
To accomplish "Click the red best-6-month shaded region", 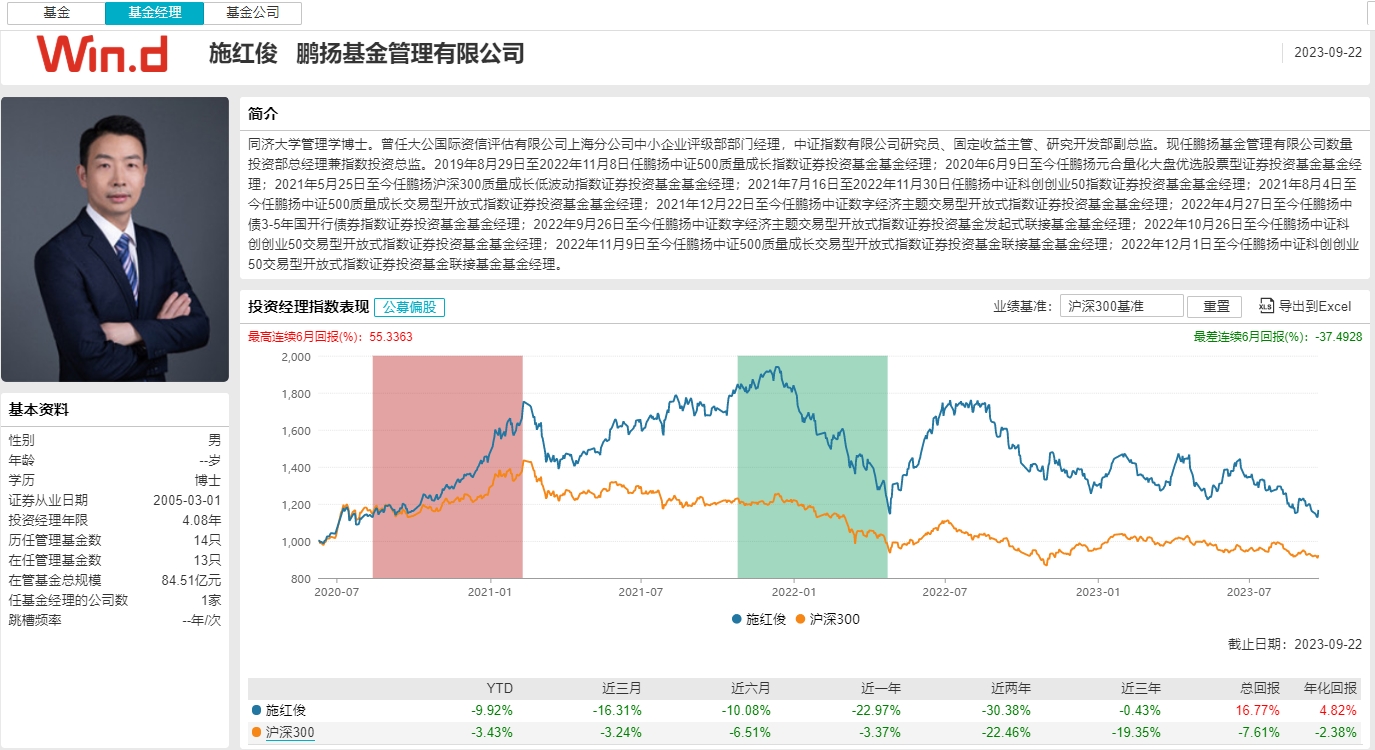I will [x=447, y=467].
